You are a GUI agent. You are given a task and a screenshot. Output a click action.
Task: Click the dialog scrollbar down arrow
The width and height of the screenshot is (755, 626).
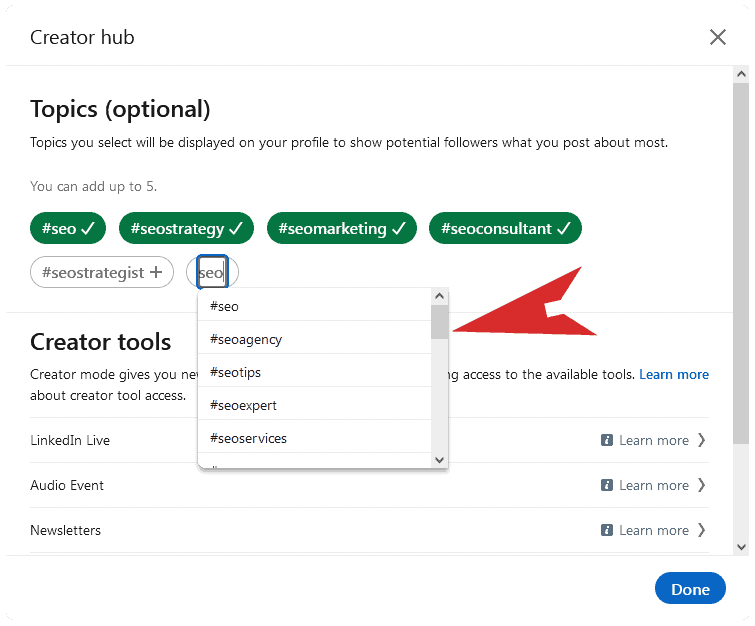pyautogui.click(x=741, y=547)
